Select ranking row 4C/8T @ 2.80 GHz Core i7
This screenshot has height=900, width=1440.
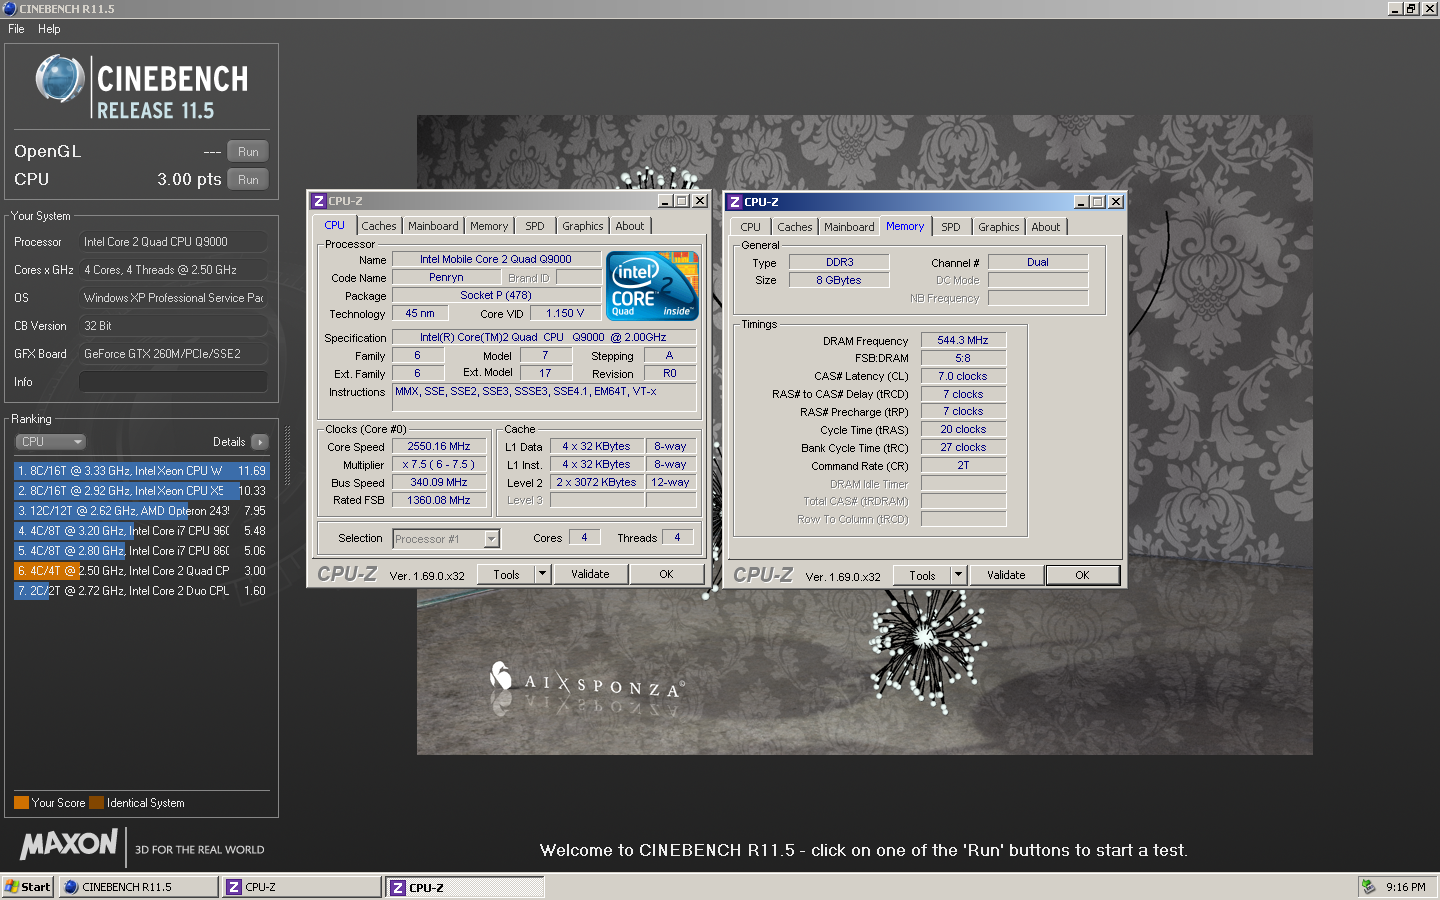coord(141,551)
